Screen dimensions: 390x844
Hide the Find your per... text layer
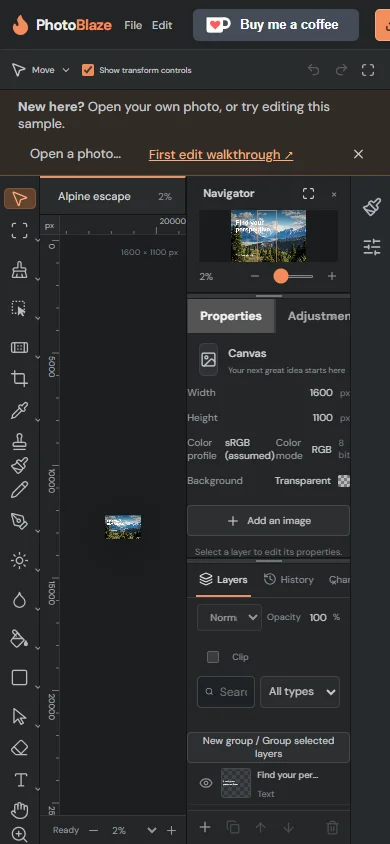pos(206,783)
